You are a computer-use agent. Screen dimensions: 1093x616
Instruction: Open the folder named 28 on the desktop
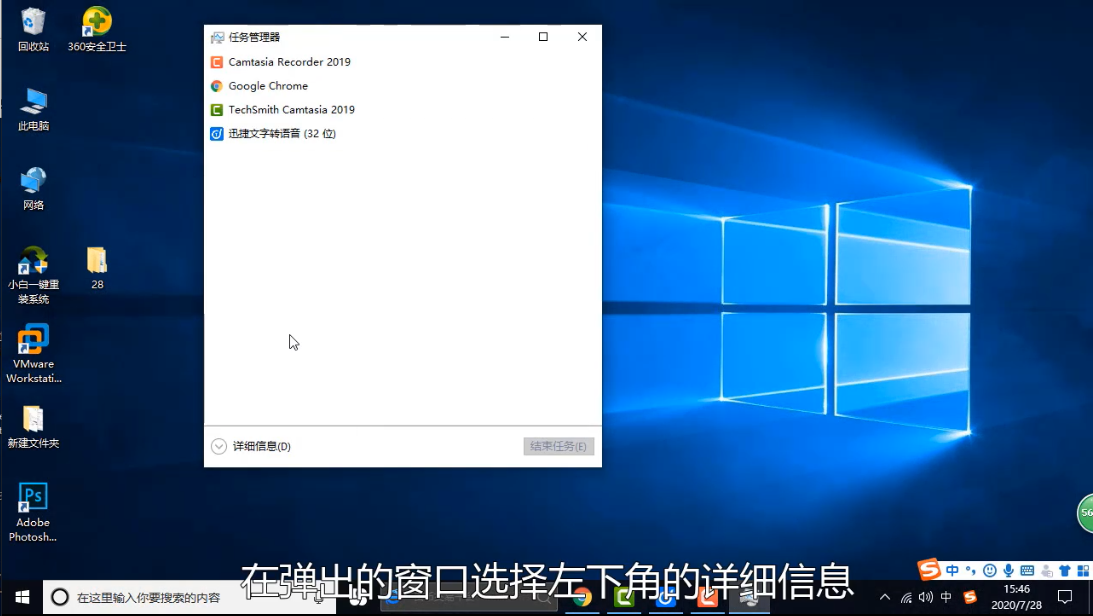point(97,267)
